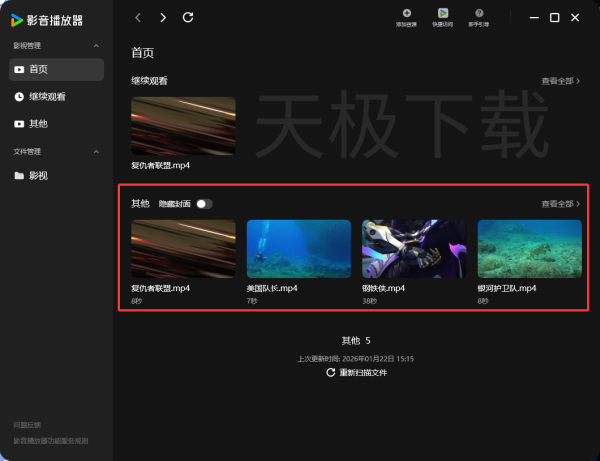Toggle the 隐藏封面 hide cover switch
600x461 pixels.
coord(204,204)
